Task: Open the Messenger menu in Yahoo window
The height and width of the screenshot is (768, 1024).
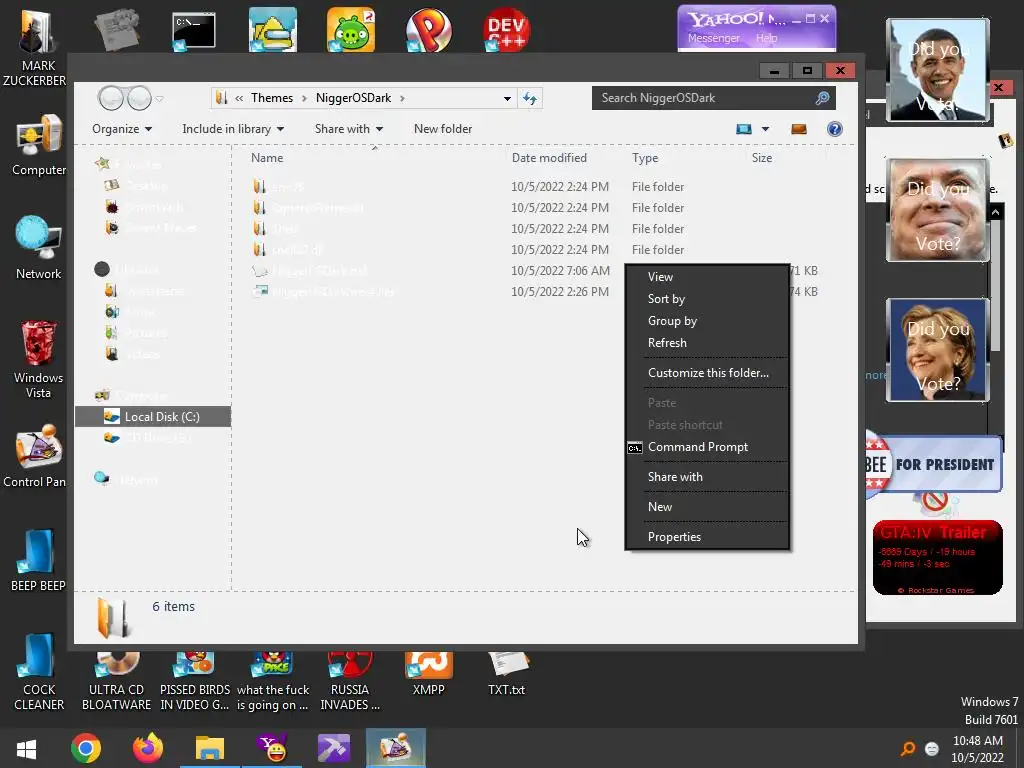Action: 713,38
